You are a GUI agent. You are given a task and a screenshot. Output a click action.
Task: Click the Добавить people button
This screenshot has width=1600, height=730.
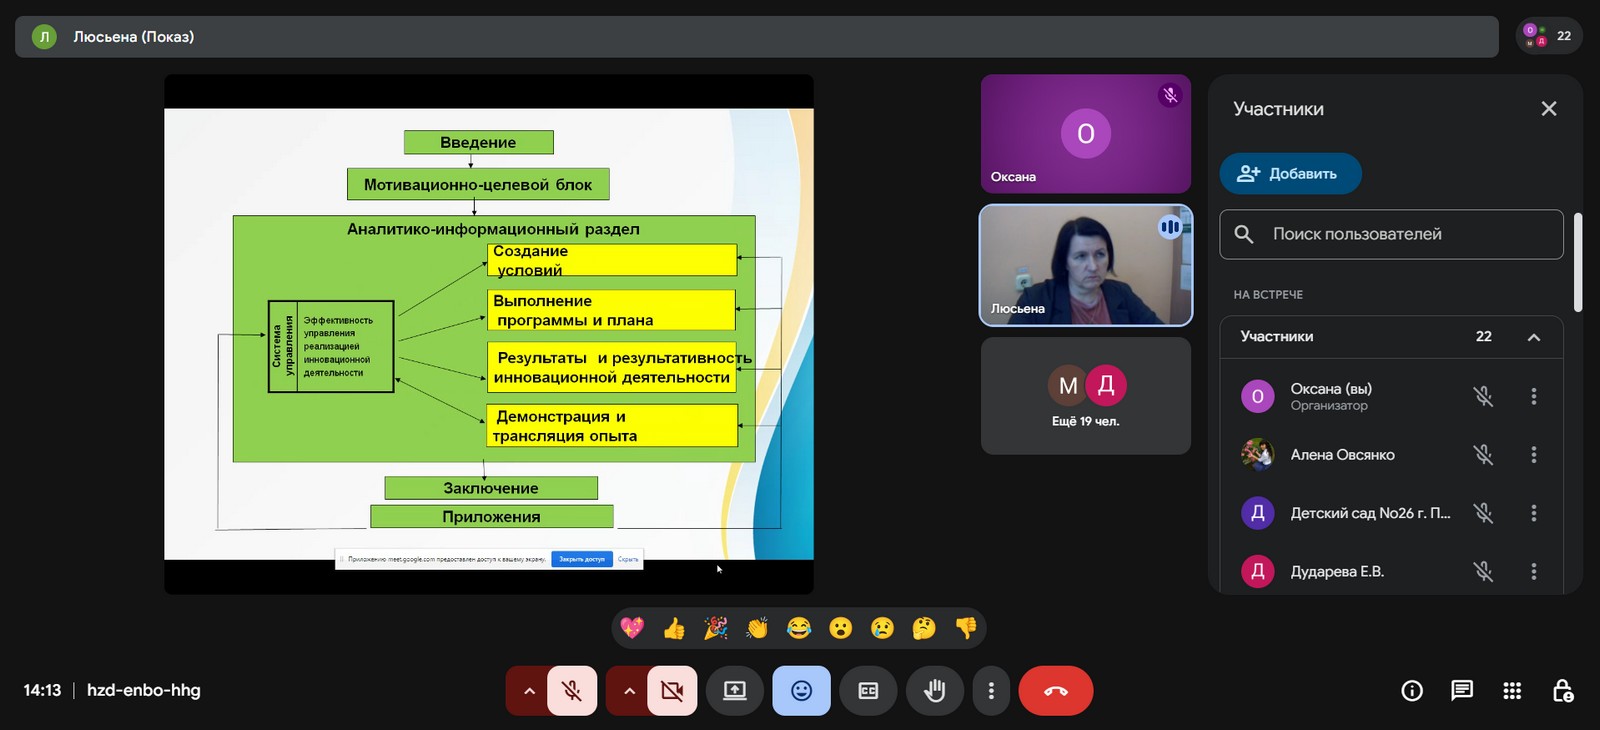click(x=1290, y=174)
